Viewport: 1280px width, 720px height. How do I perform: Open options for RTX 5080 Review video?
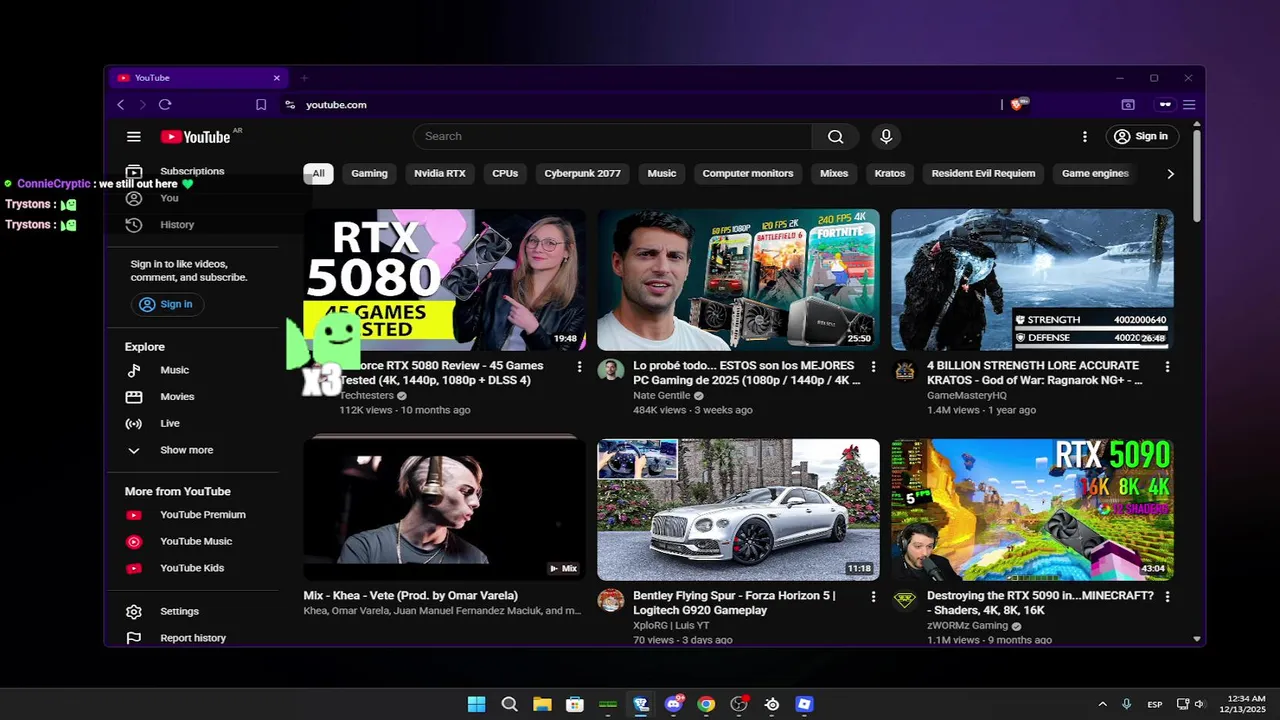(579, 367)
